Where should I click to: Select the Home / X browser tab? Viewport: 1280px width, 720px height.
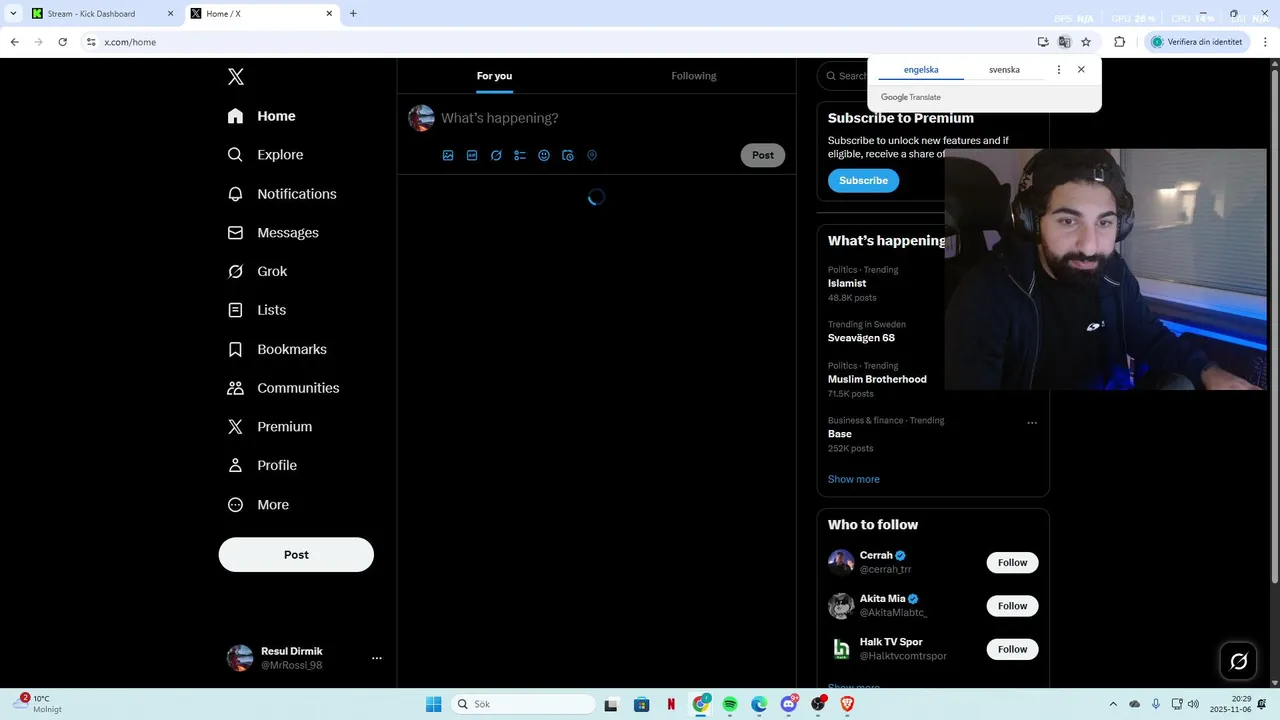coord(262,14)
